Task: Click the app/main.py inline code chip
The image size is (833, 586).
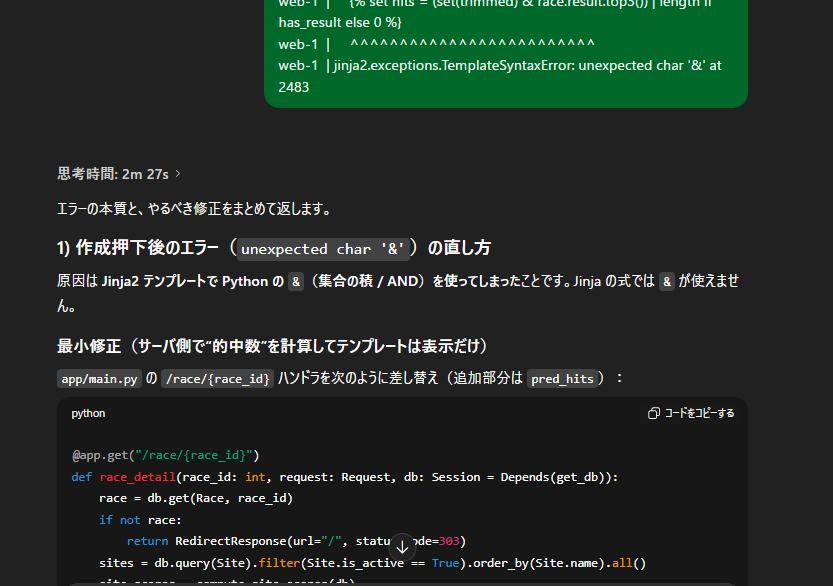Action: point(100,378)
